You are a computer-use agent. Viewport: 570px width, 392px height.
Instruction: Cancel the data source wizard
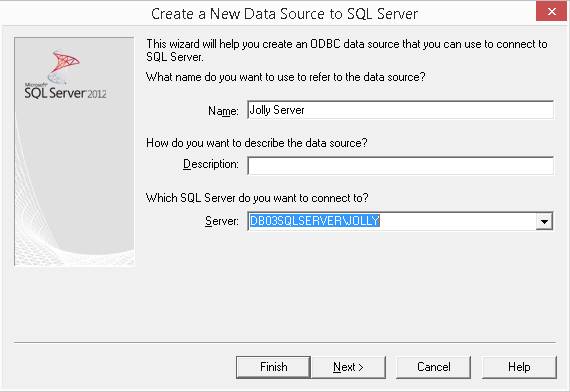point(434,367)
